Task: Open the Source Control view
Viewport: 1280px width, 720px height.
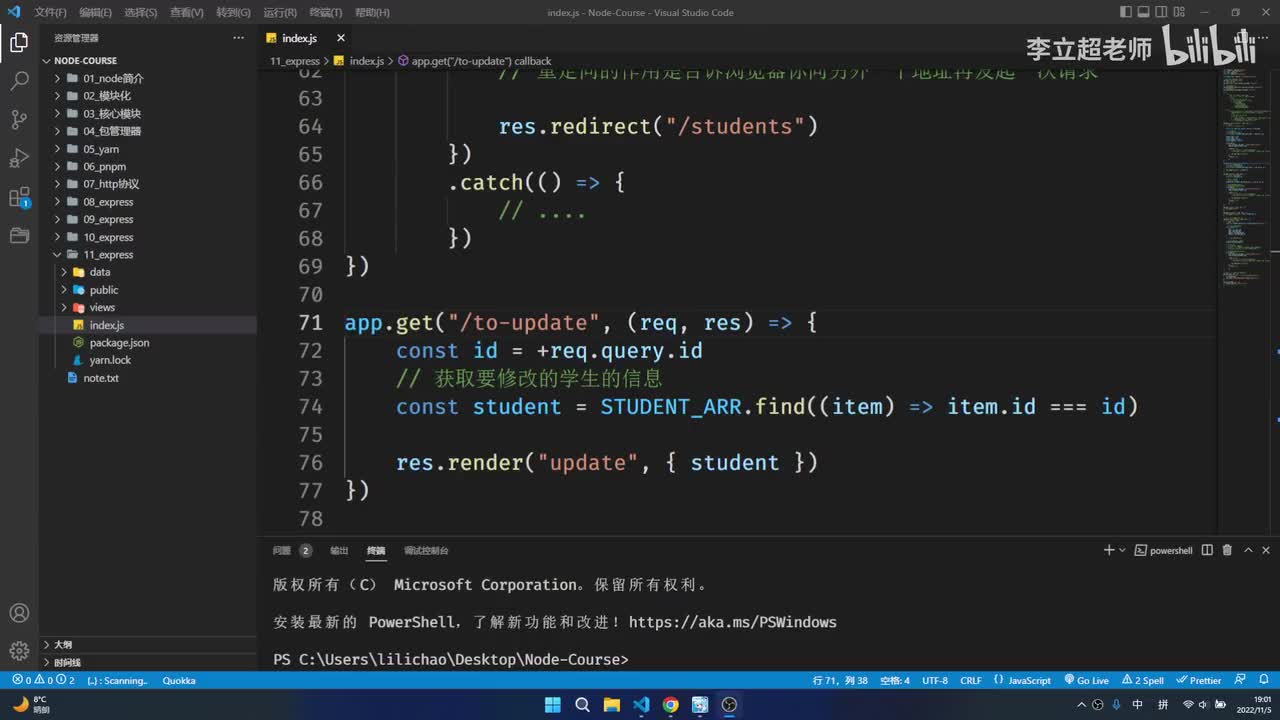Action: pos(19,120)
